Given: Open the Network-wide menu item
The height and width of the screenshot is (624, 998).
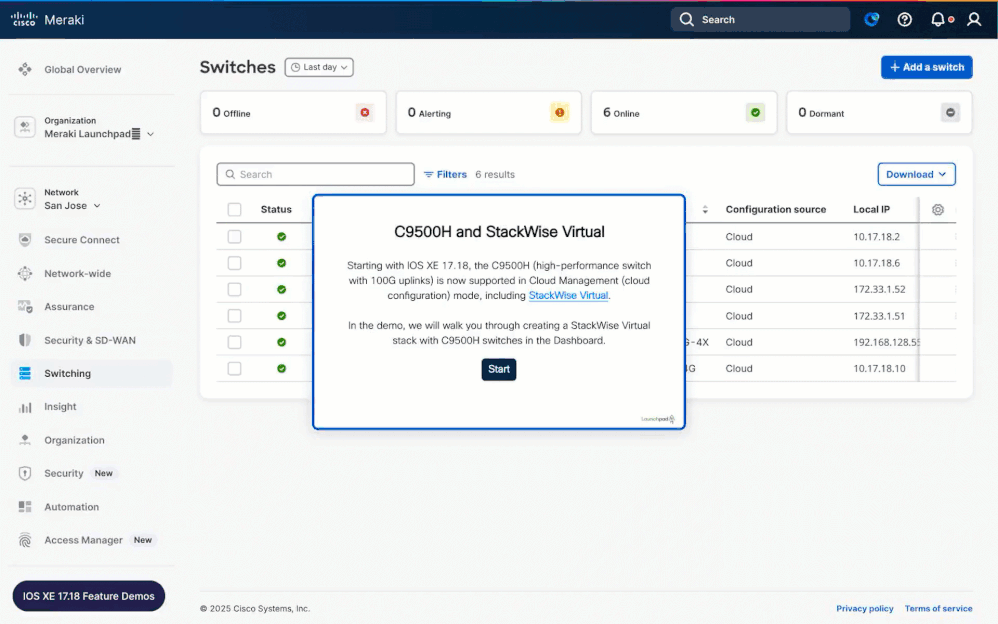Looking at the screenshot, I should click(x=77, y=273).
